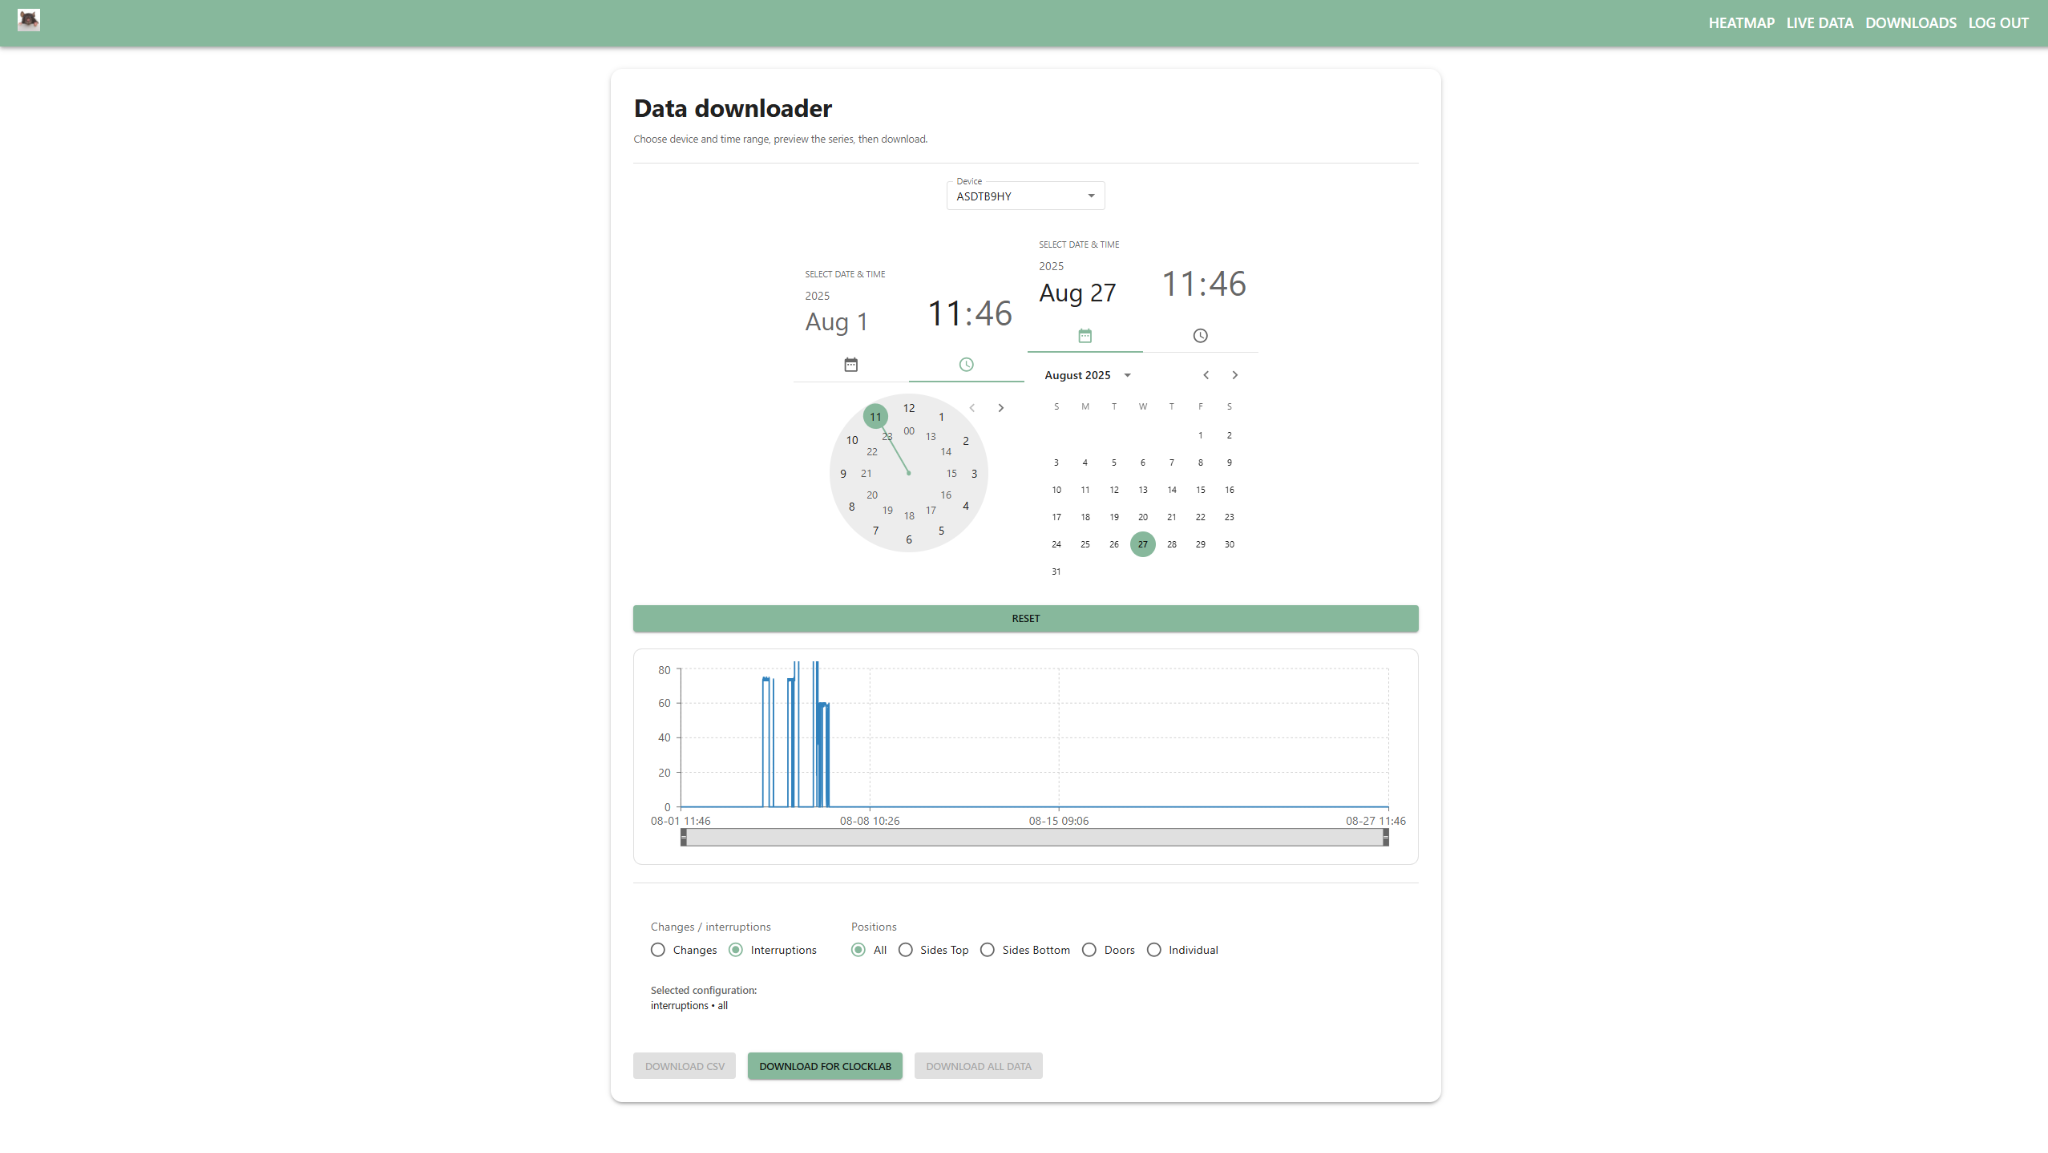2048x1153 pixels.
Task: Select the Interruptions radio button
Action: 736,950
